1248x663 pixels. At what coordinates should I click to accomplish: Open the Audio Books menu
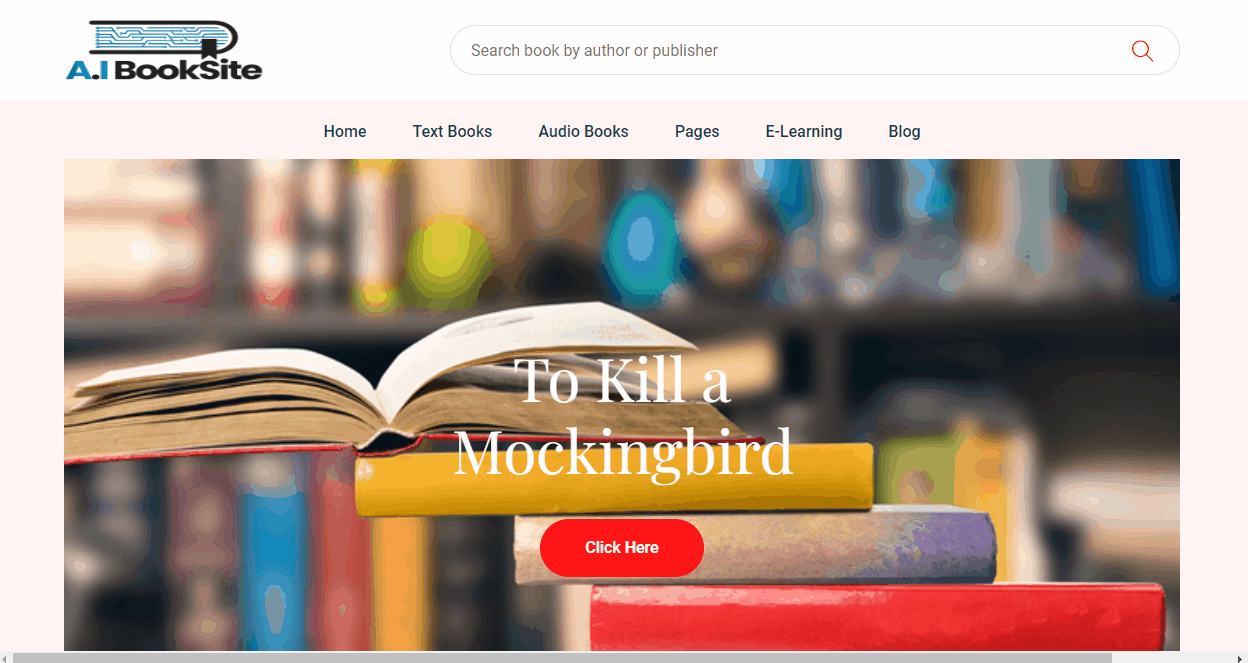point(583,131)
